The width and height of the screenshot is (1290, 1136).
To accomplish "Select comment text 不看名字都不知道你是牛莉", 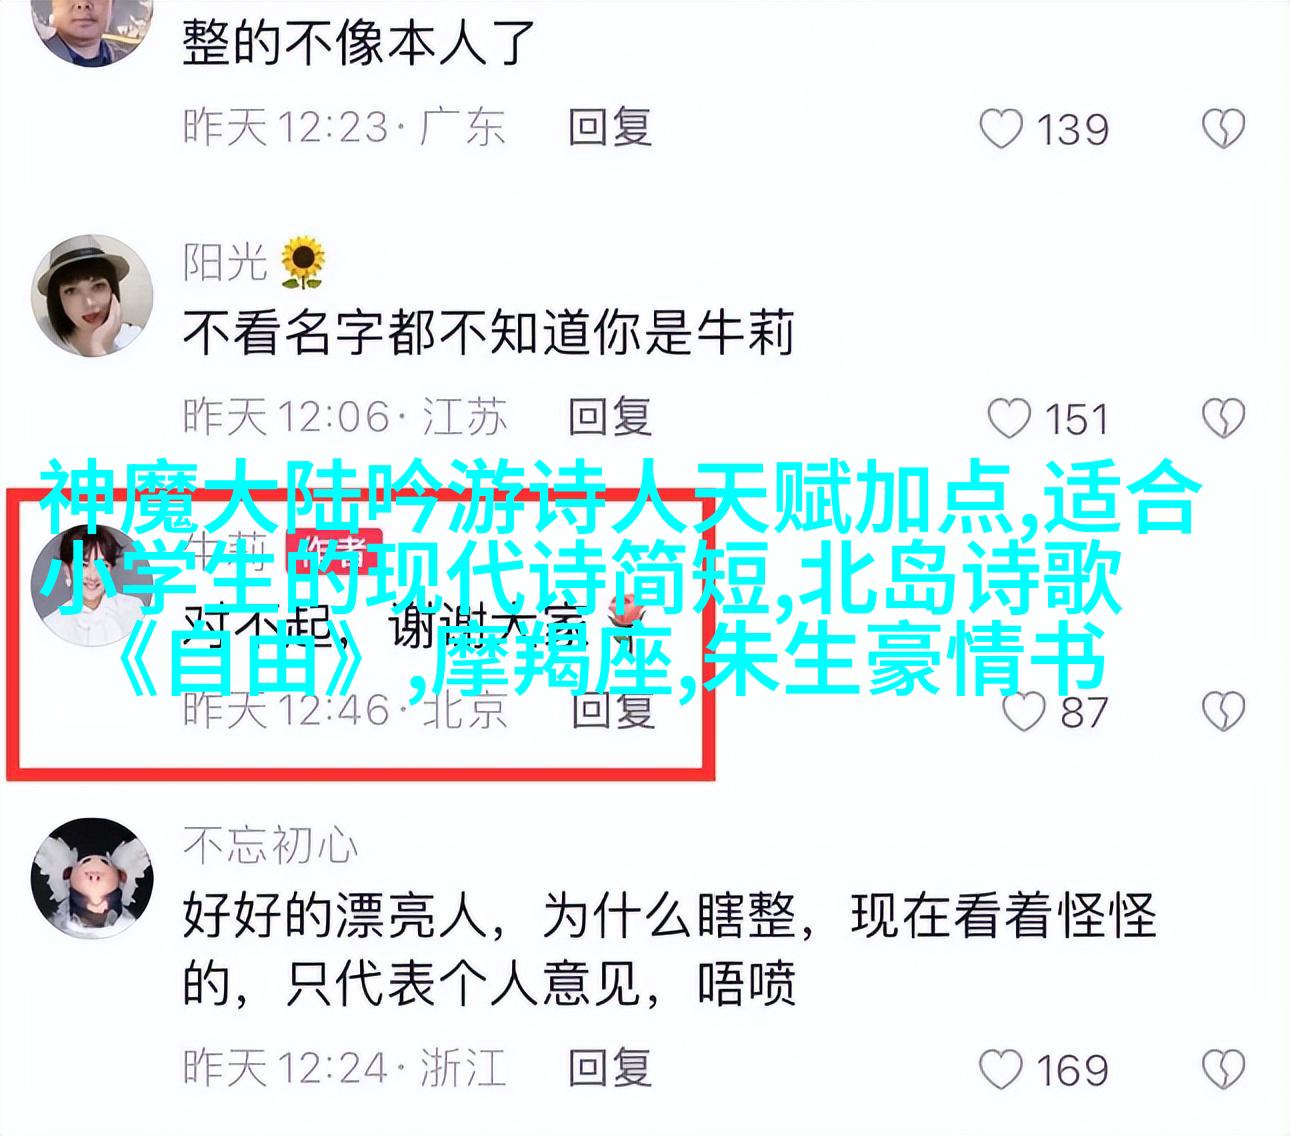I will tap(488, 333).
